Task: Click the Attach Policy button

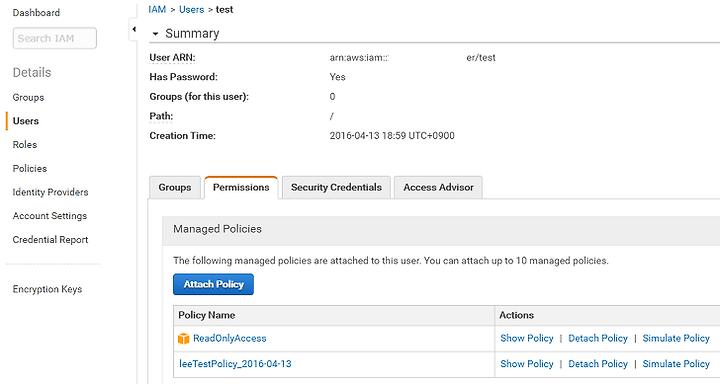Action: pos(213,284)
